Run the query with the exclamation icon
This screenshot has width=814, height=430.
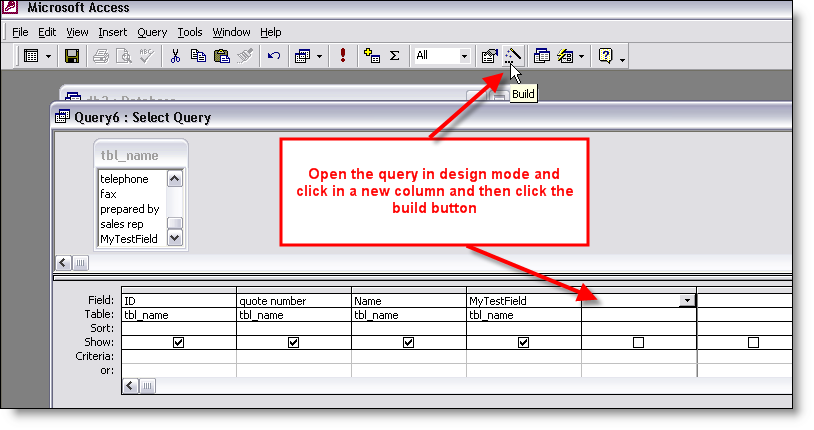(x=343, y=56)
